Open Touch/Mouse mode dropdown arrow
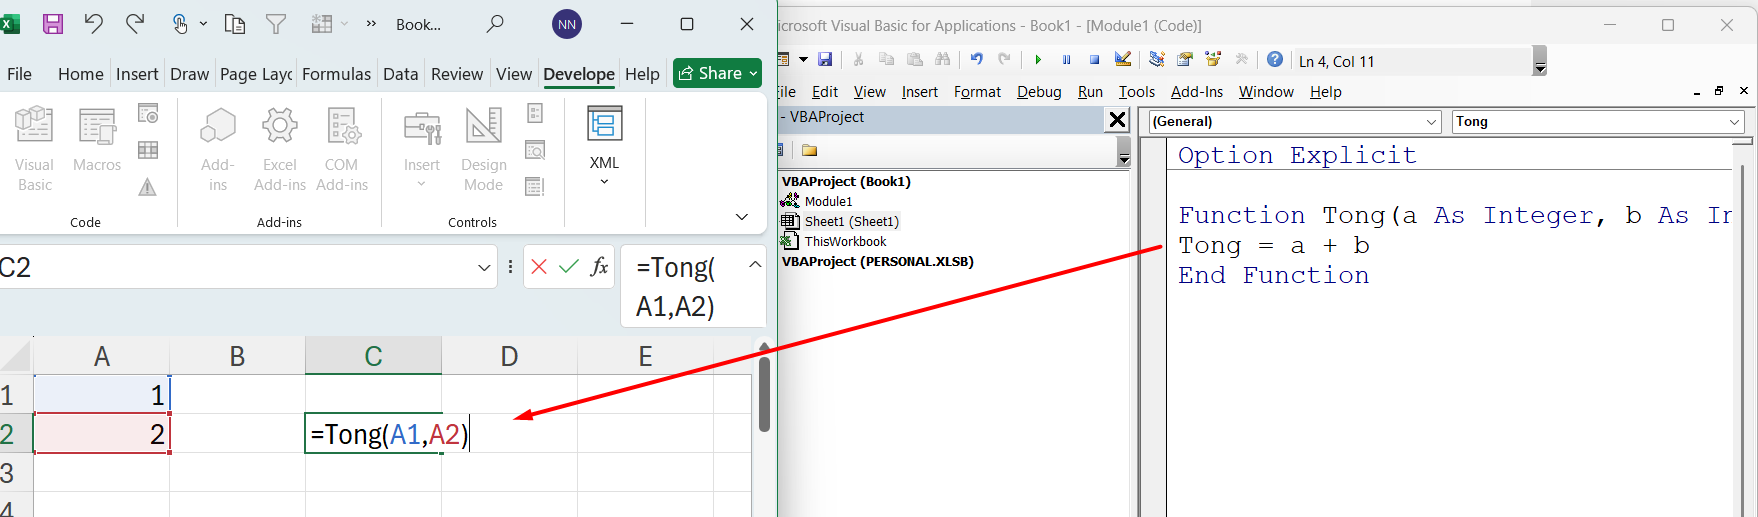The width and height of the screenshot is (1758, 517). click(203, 24)
